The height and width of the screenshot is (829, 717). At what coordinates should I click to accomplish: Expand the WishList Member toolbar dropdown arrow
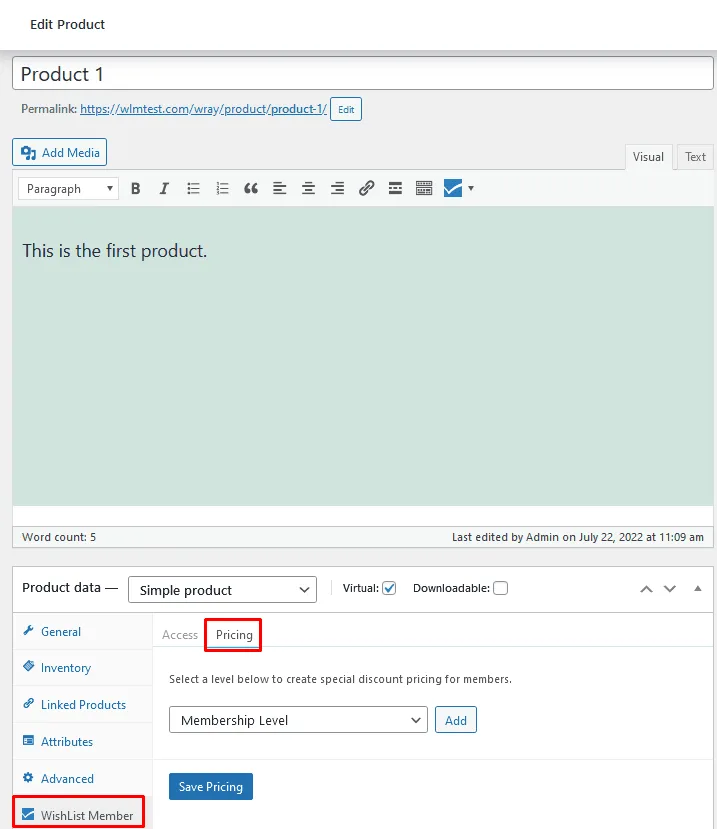click(471, 188)
